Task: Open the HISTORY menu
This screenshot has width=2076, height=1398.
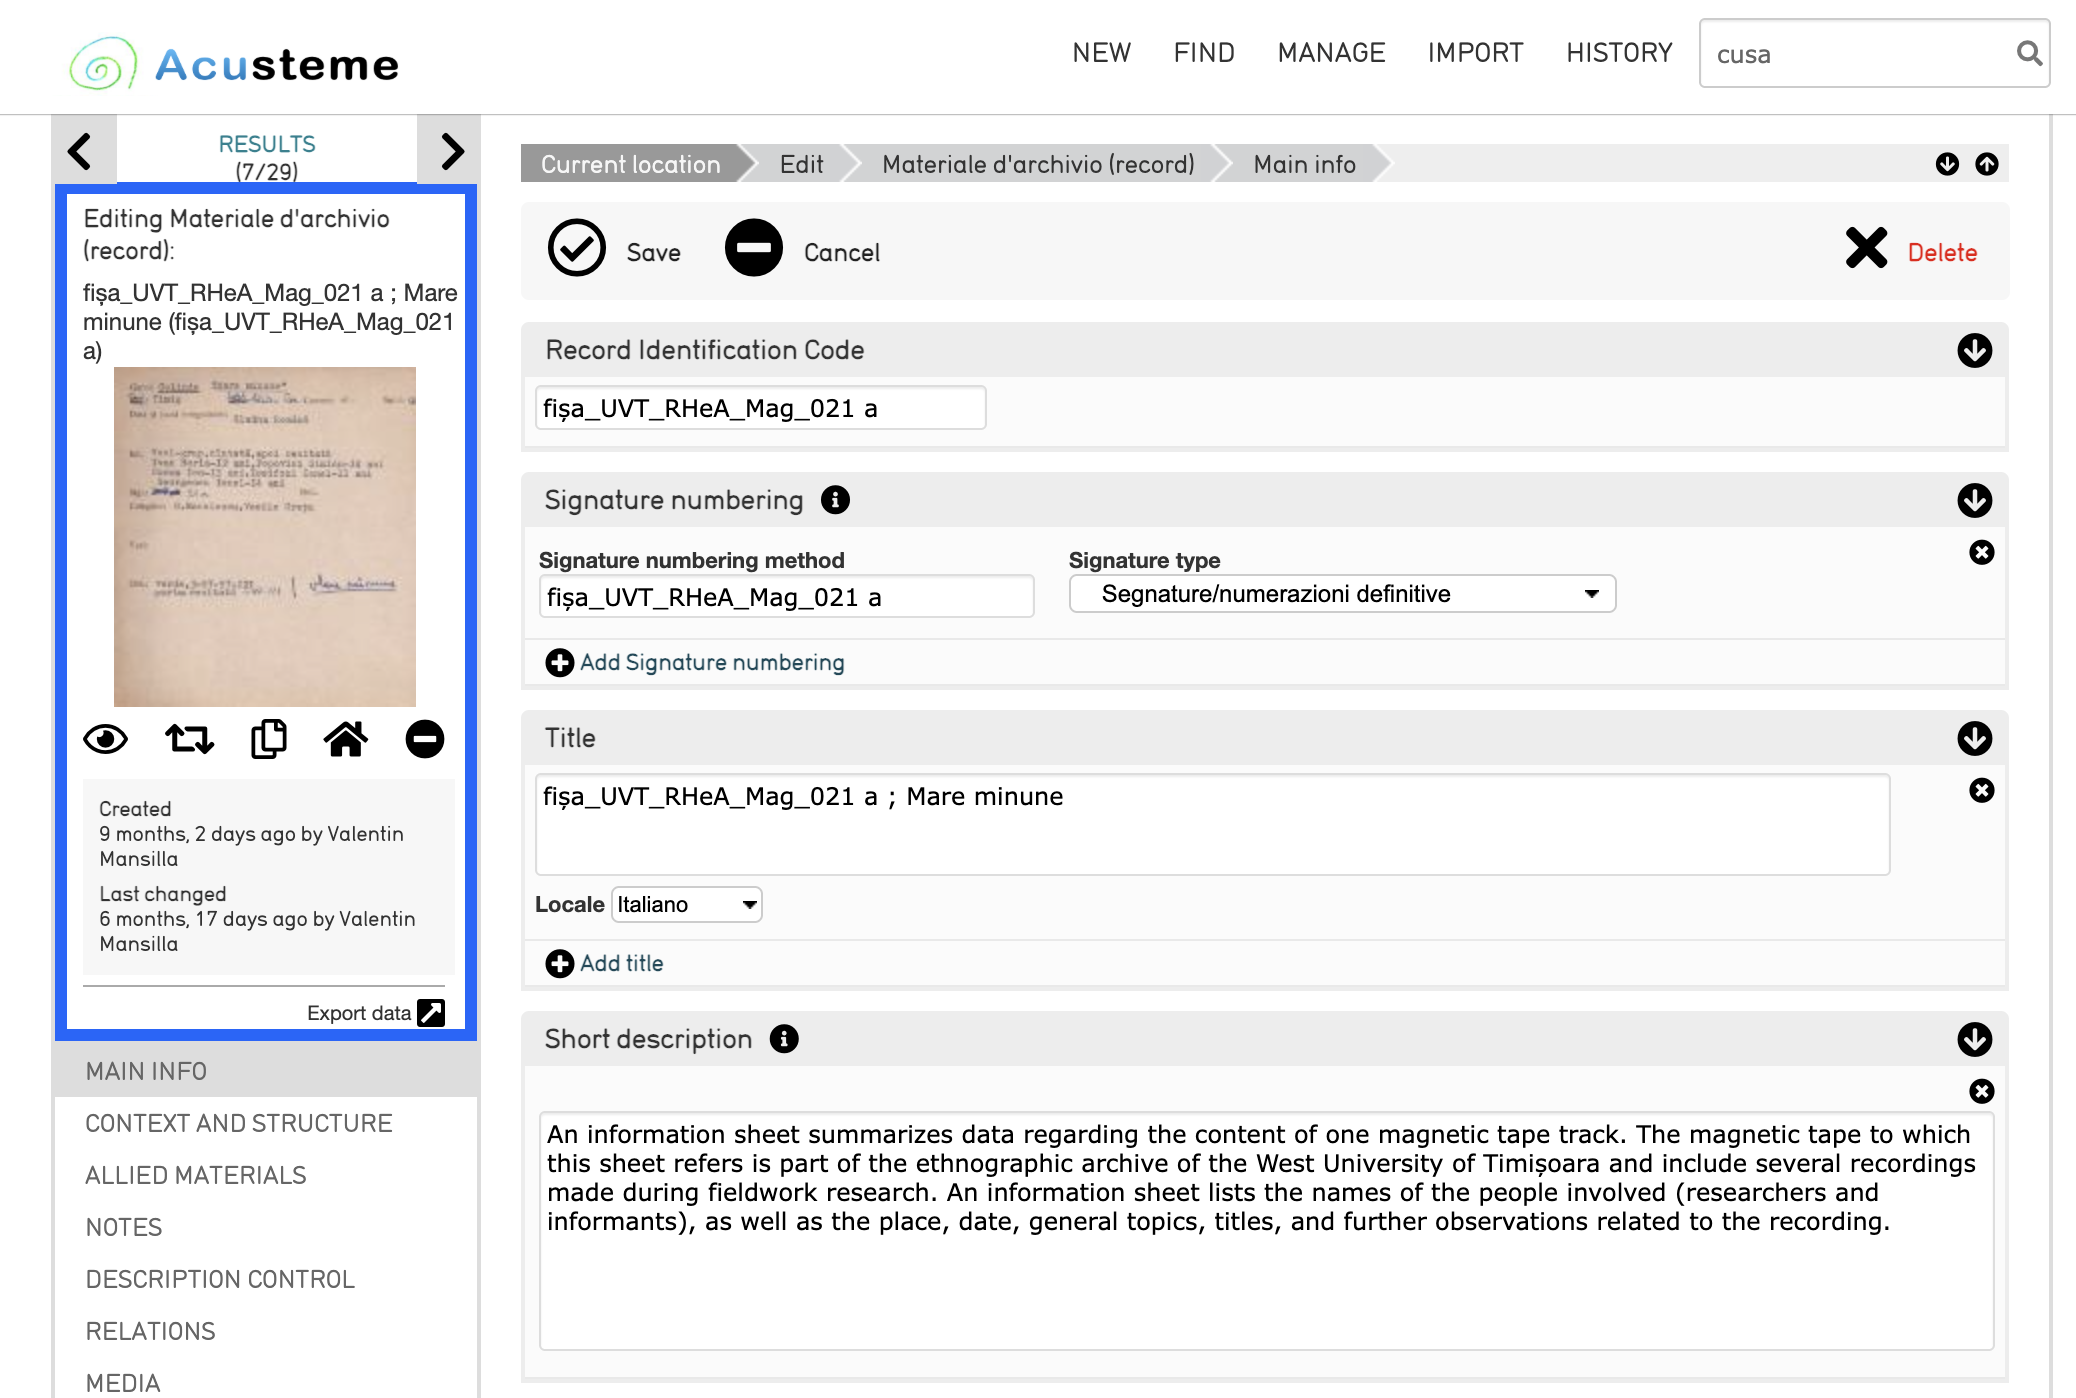Action: (x=1619, y=53)
